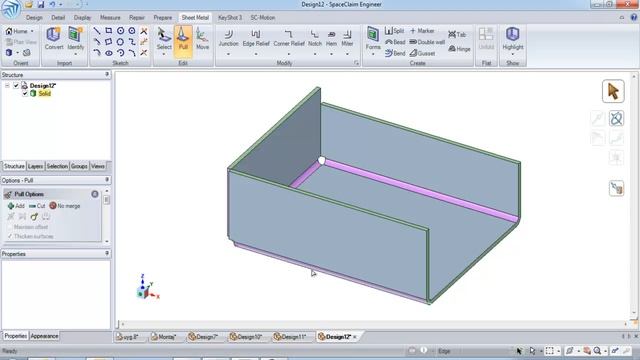
Task: Enable the No merge pull option
Action: pyautogui.click(x=64, y=206)
